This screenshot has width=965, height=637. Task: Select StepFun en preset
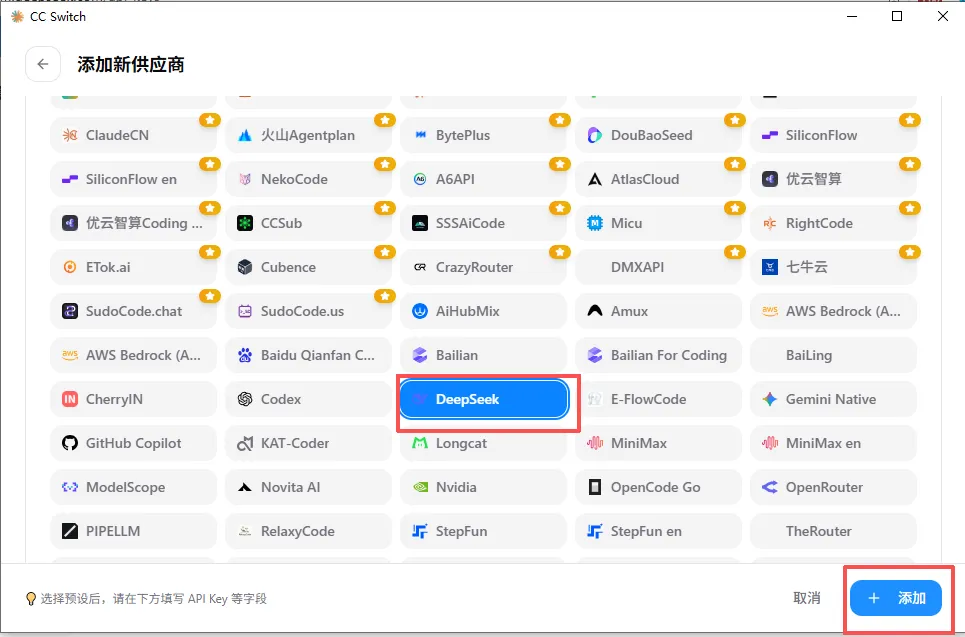[659, 531]
